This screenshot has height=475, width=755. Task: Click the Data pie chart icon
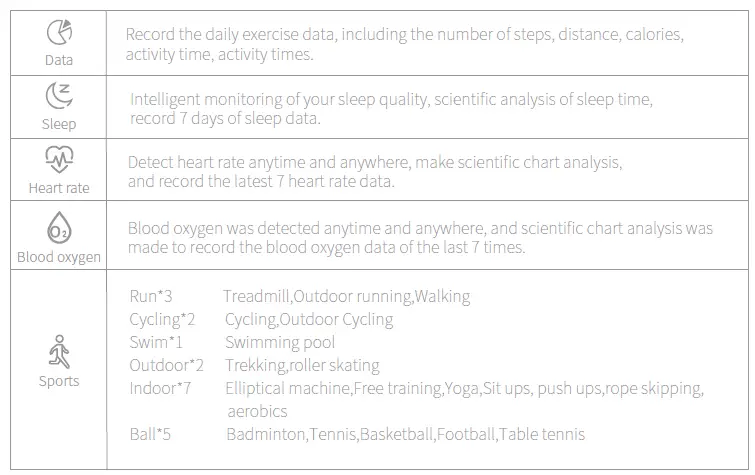59,32
